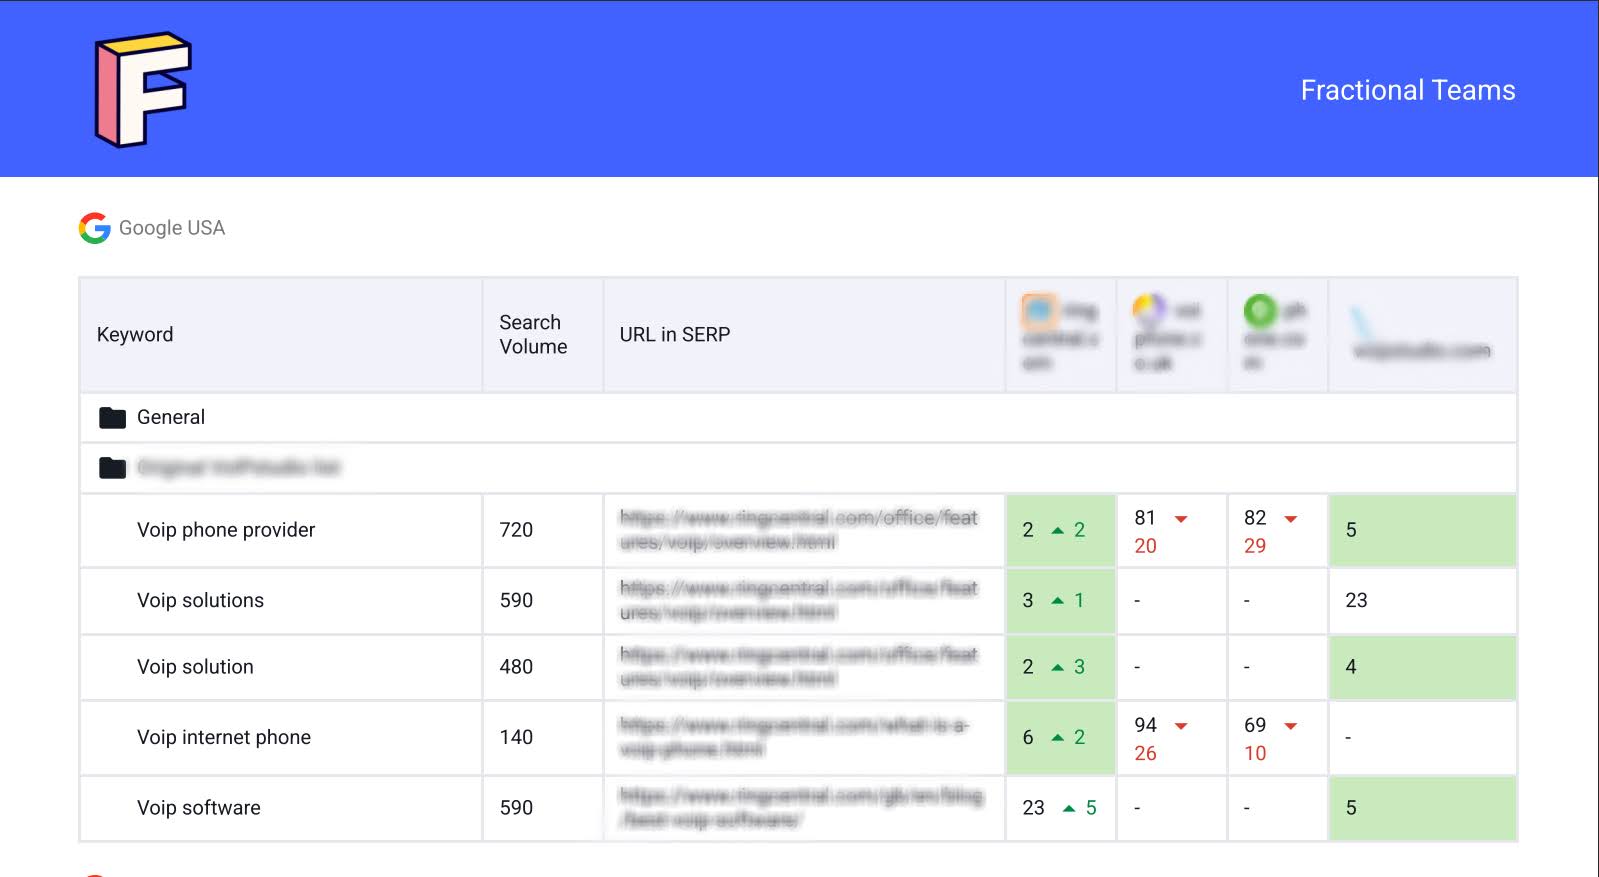The width and height of the screenshot is (1599, 877).
Task: Click the keyword Voip phone provider
Action: tap(226, 530)
